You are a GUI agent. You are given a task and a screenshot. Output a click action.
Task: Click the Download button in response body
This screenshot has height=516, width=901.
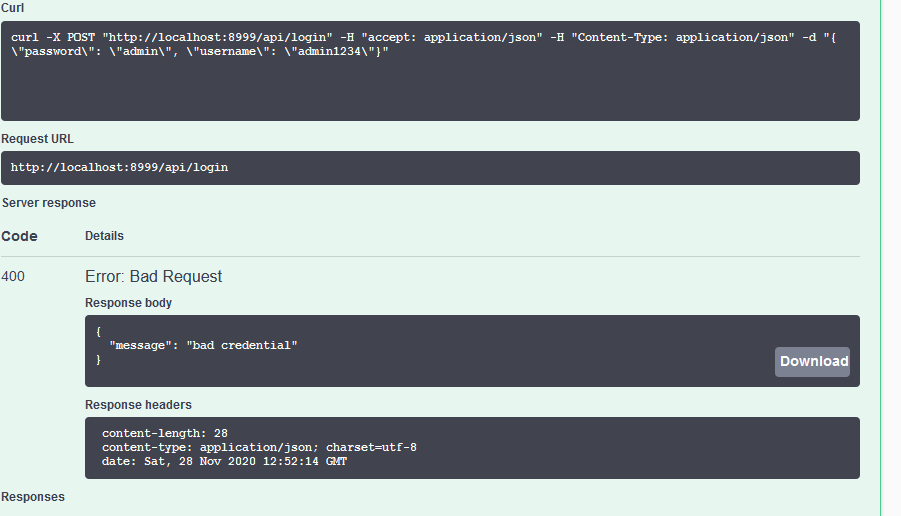click(x=812, y=362)
